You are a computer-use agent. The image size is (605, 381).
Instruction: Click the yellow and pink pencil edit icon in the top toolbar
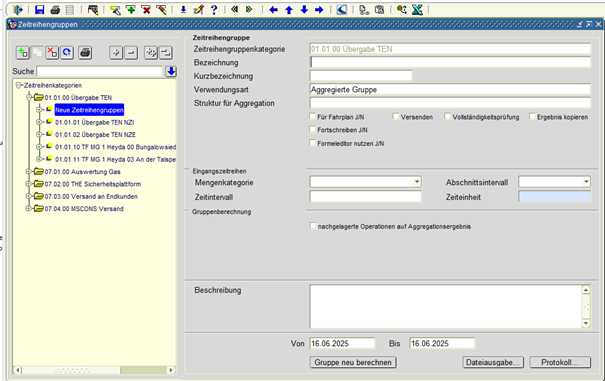199,10
